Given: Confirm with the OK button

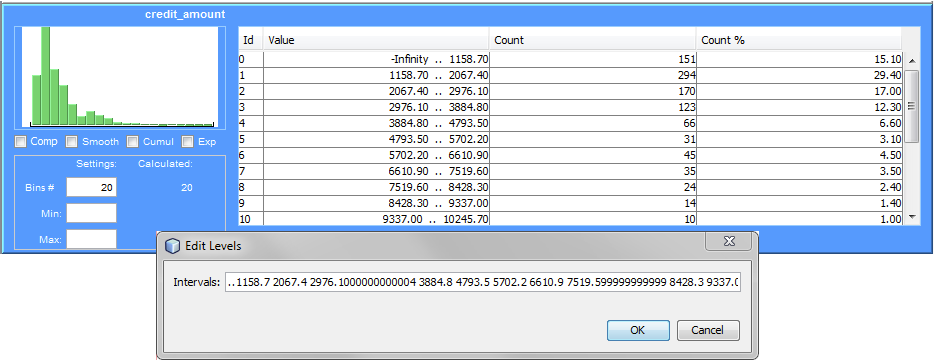Looking at the screenshot, I should 638,330.
